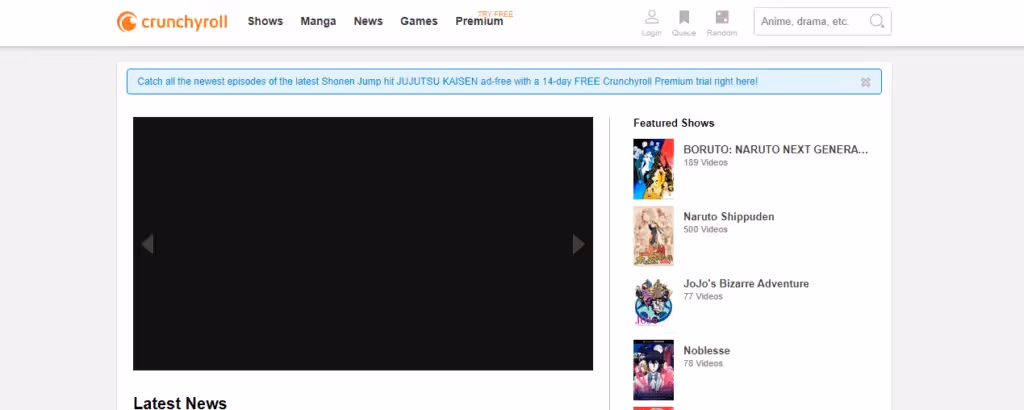Click the main carousel video area

pos(363,244)
